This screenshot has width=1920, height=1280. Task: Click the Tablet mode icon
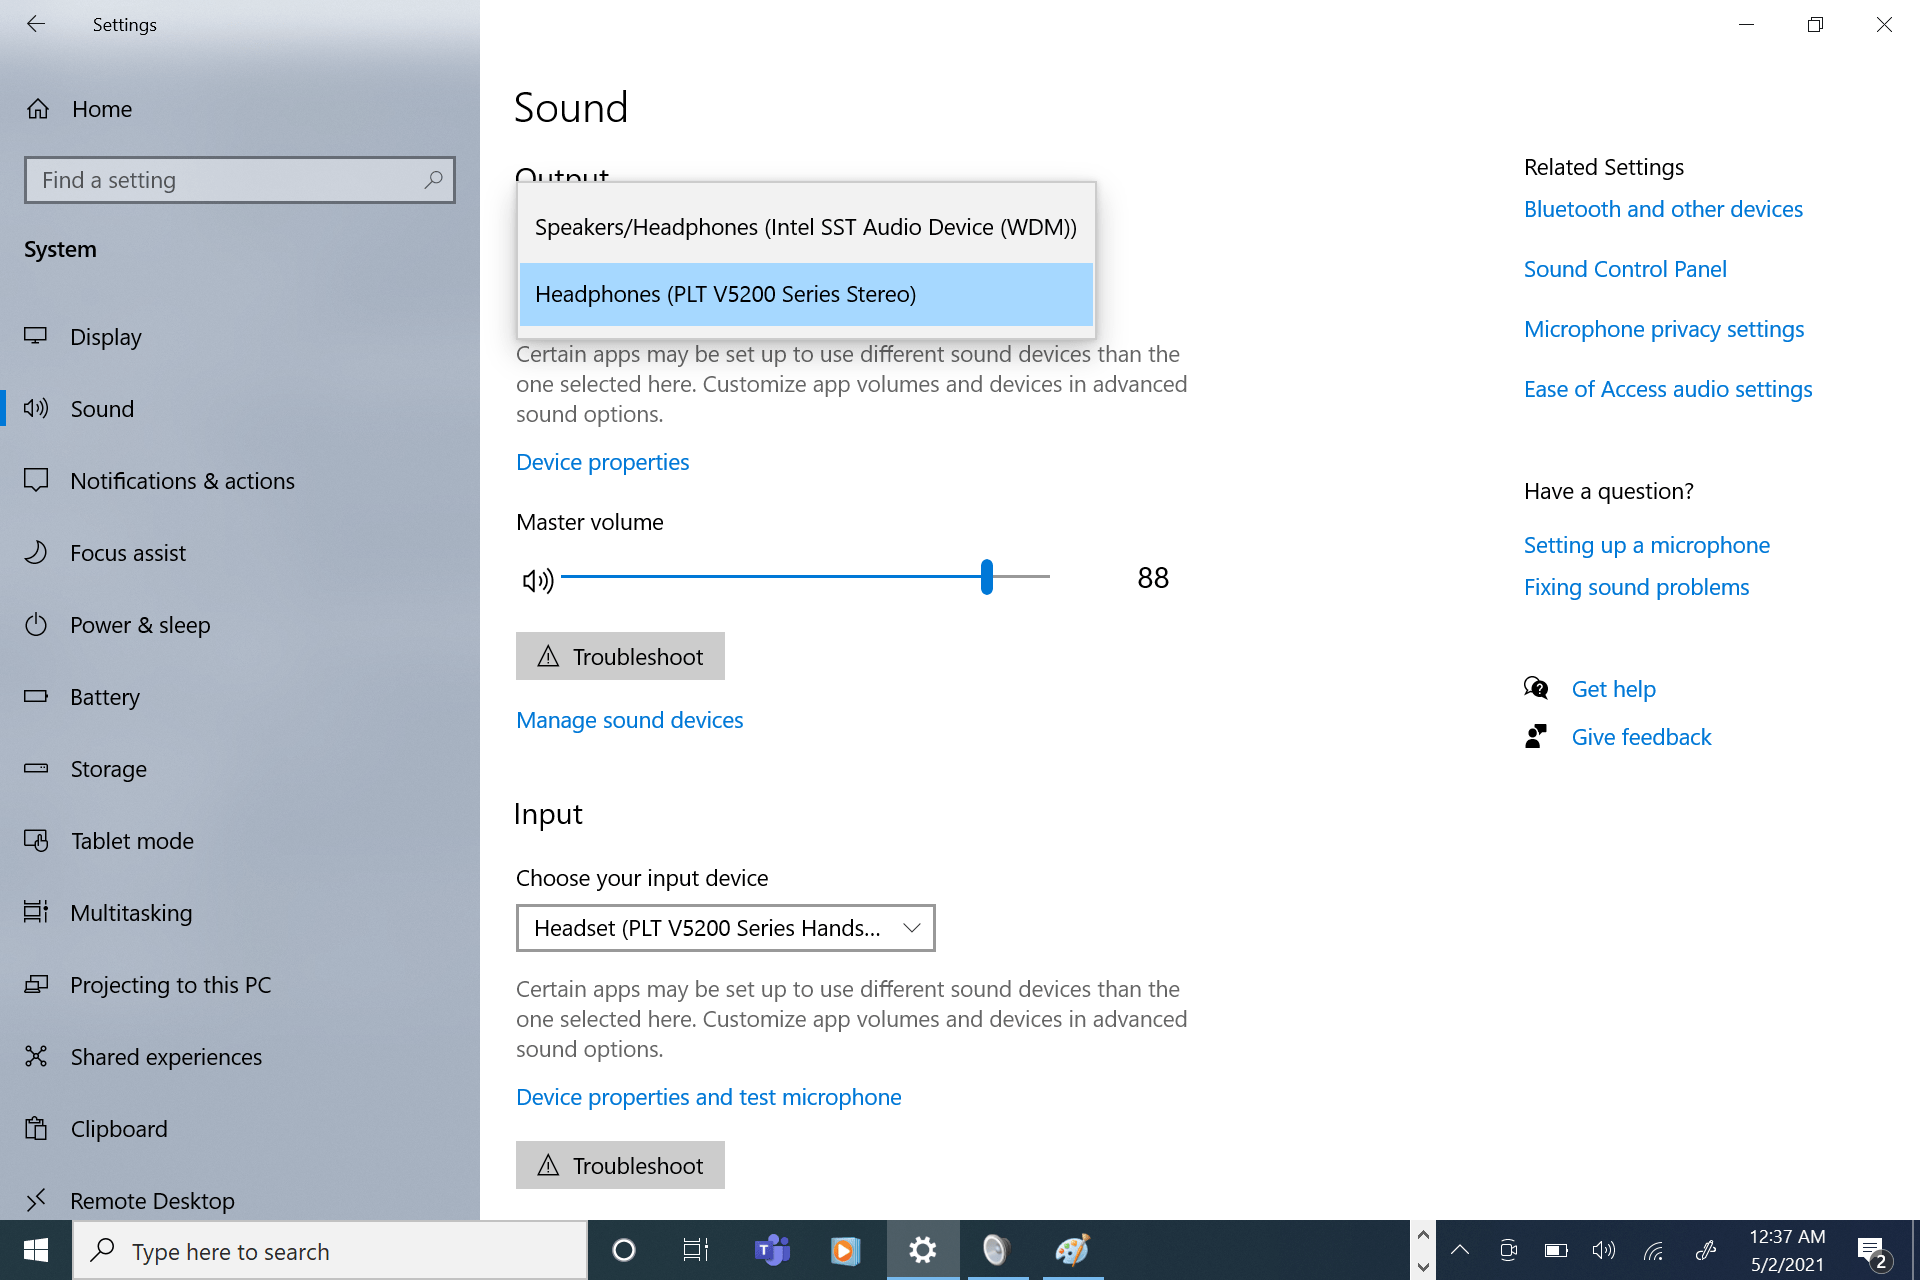(x=37, y=841)
